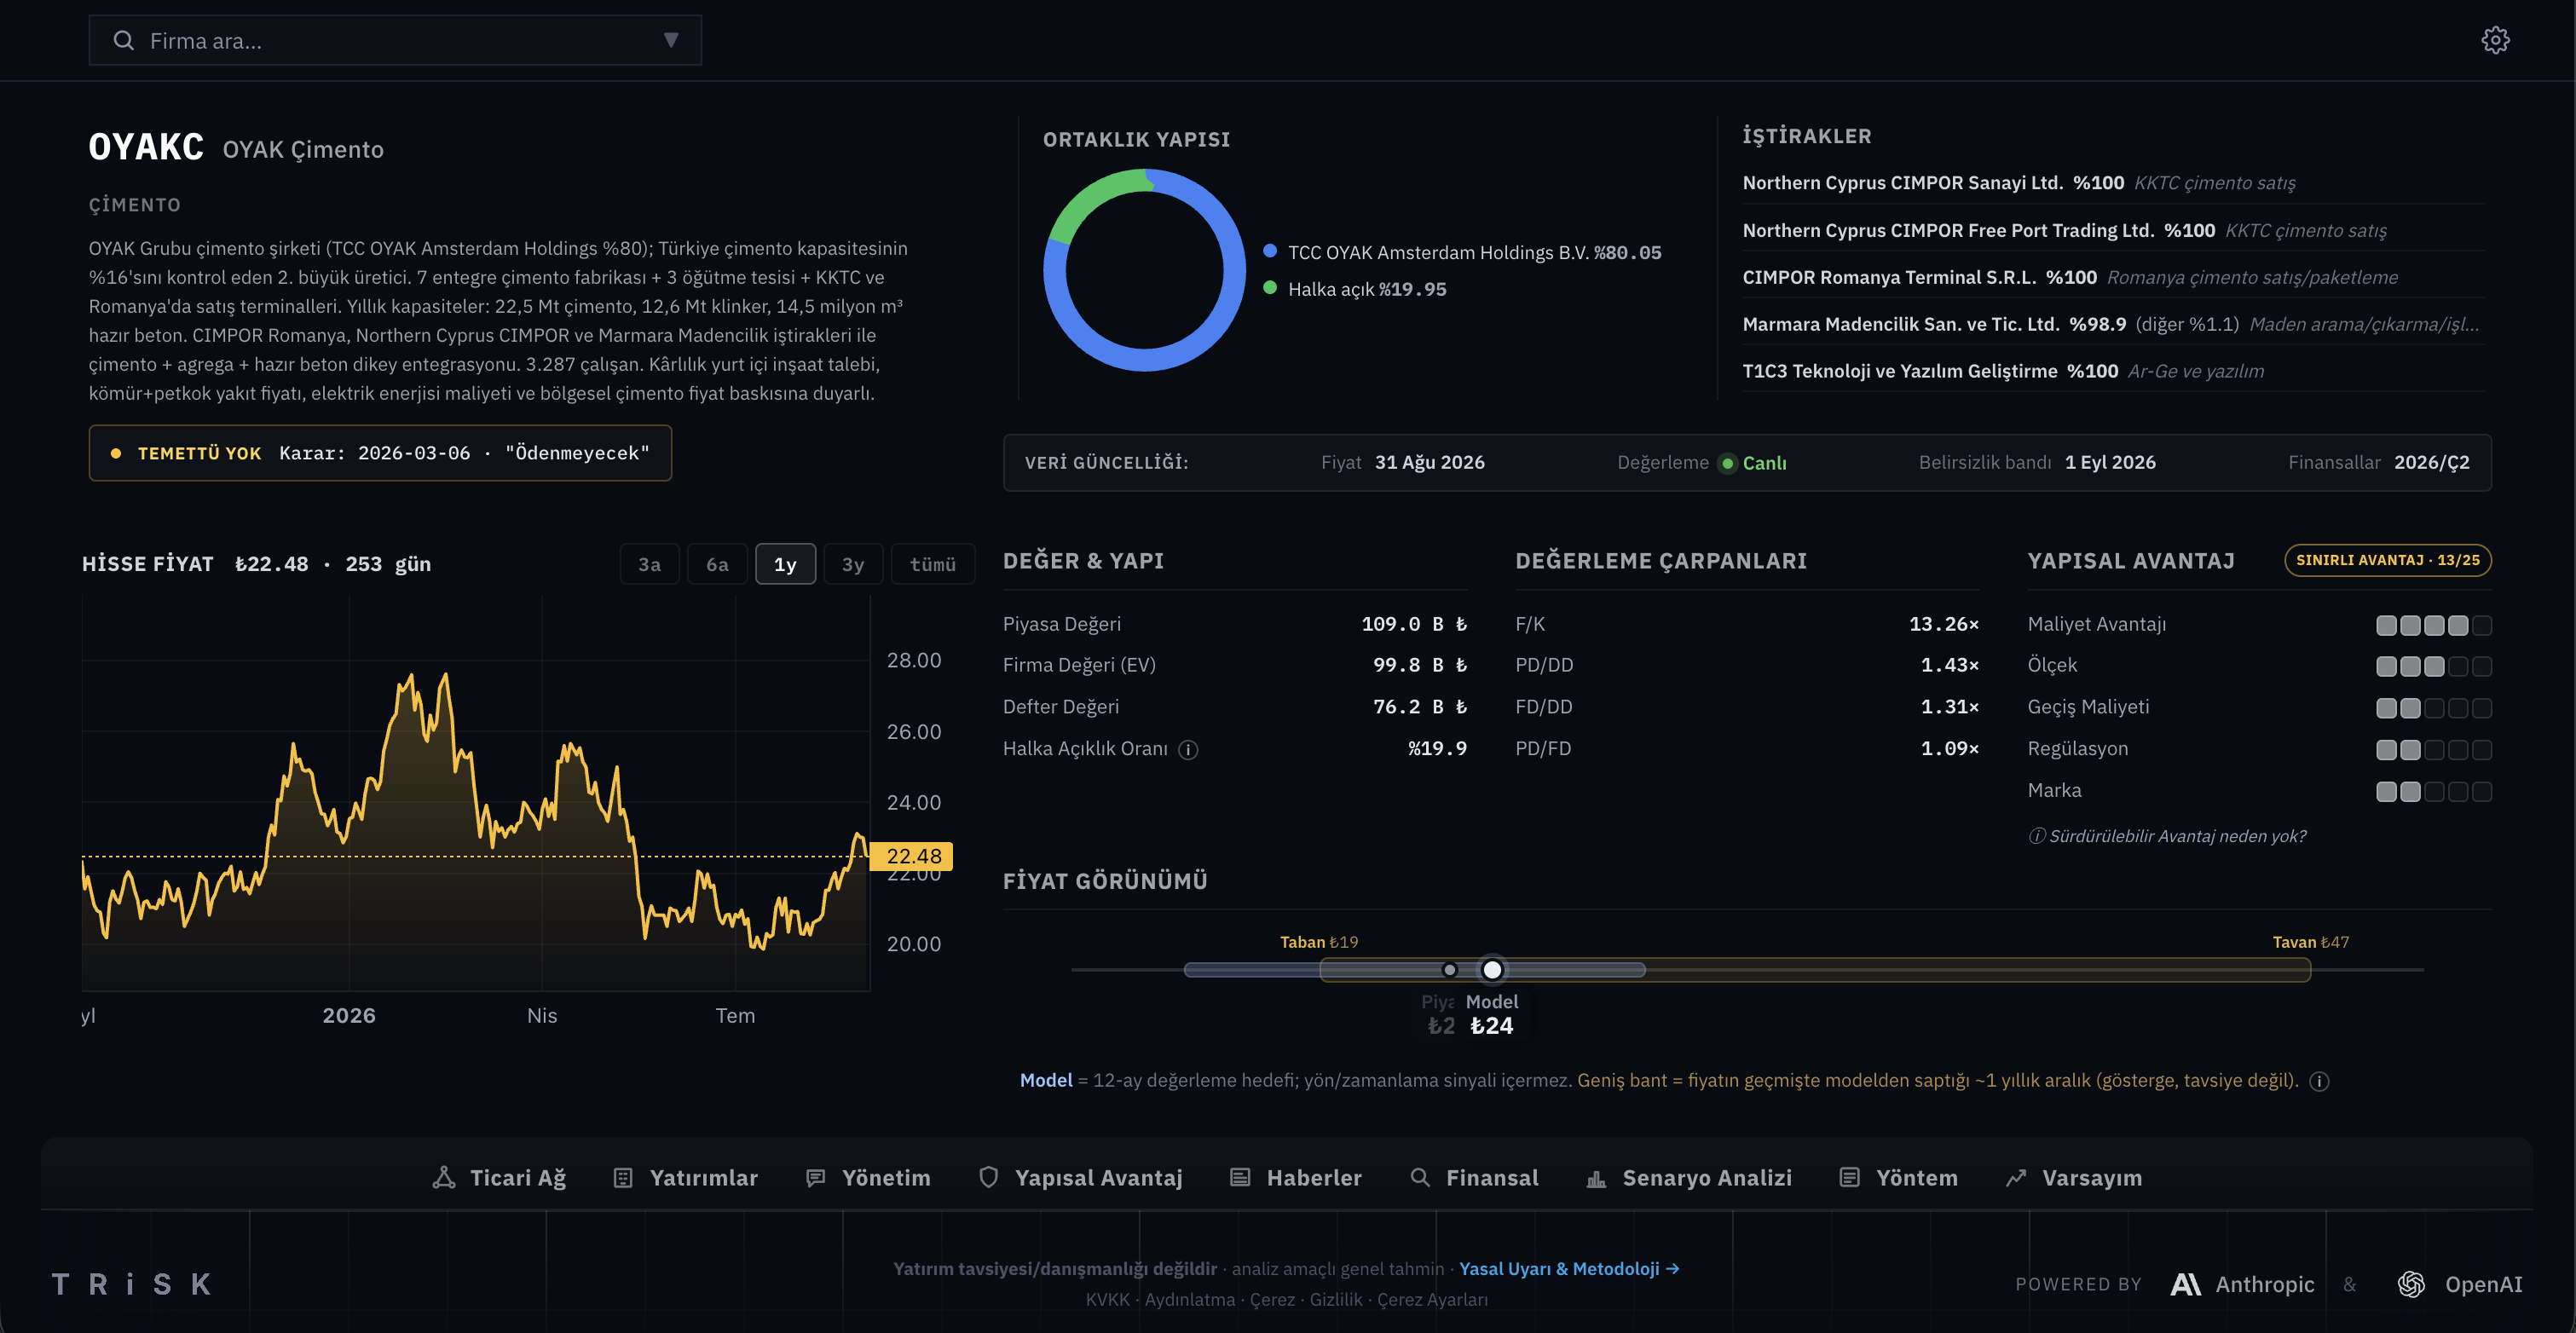Select the 3y chart range
Screen dimensions: 2576x1333
pyautogui.click(x=853, y=564)
